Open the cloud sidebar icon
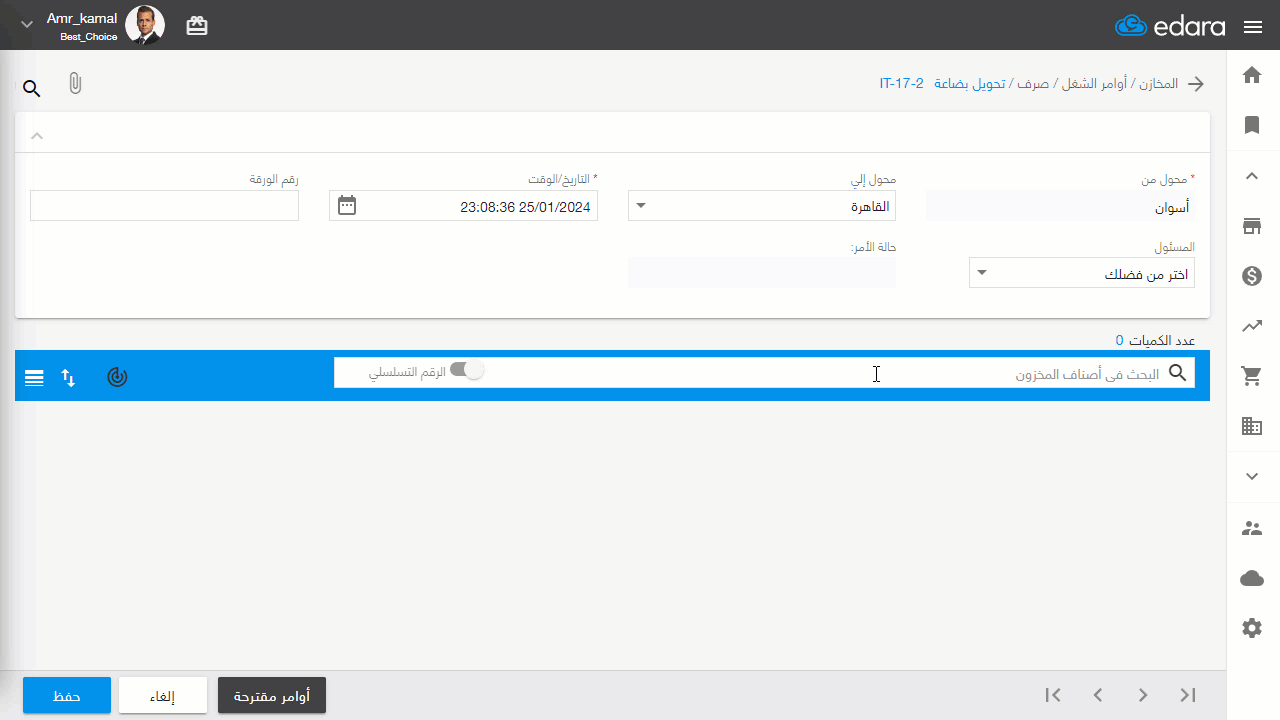The height and width of the screenshot is (720, 1280). 1252,578
